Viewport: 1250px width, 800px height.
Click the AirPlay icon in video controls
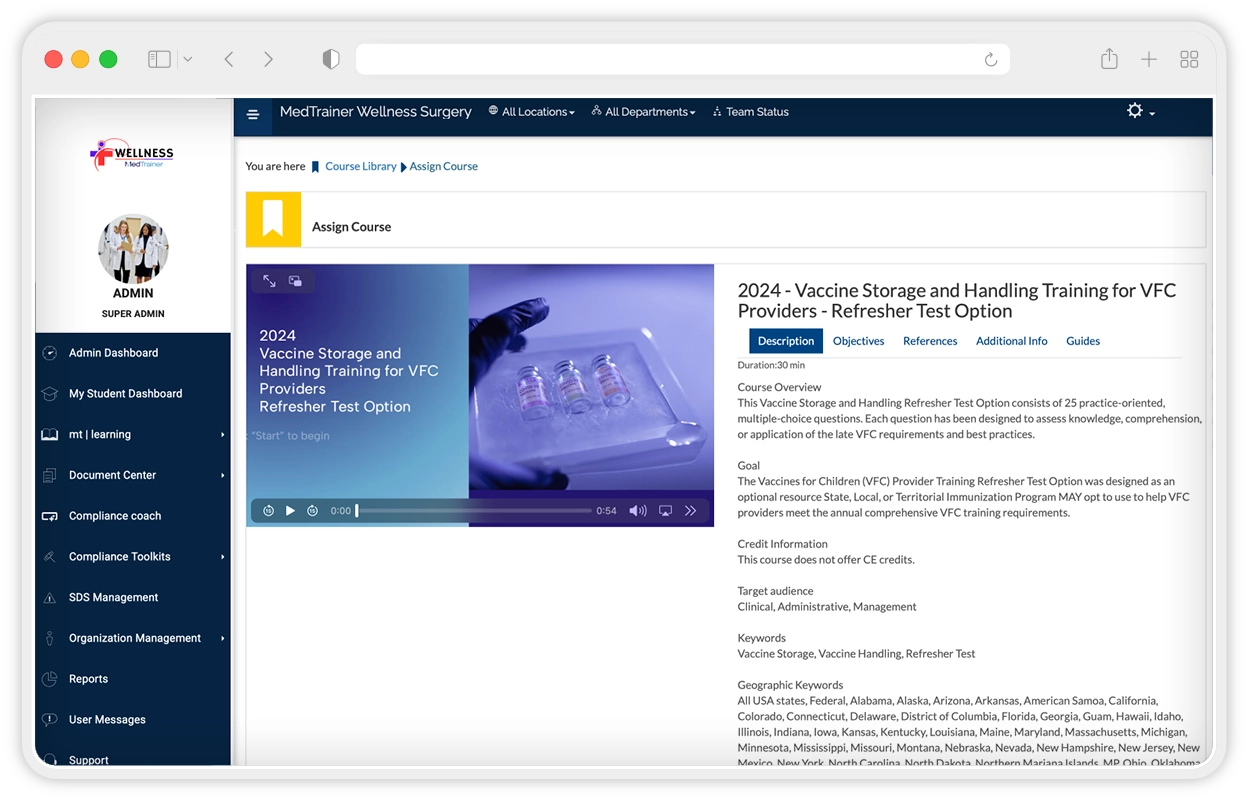665,511
